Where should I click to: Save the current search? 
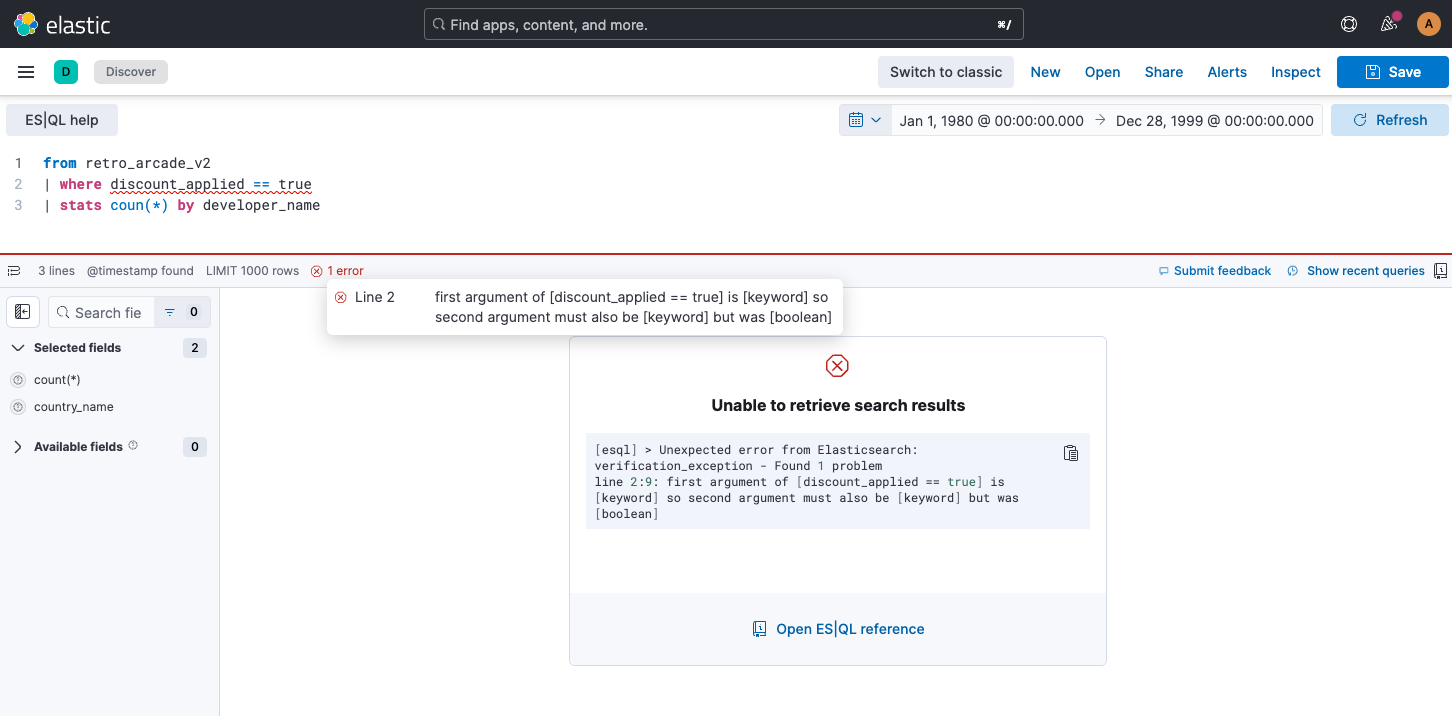[1392, 72]
